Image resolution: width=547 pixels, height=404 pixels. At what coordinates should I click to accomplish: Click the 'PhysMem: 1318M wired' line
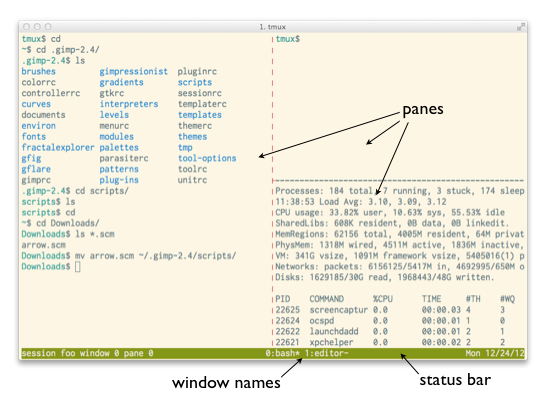pyautogui.click(x=400, y=245)
